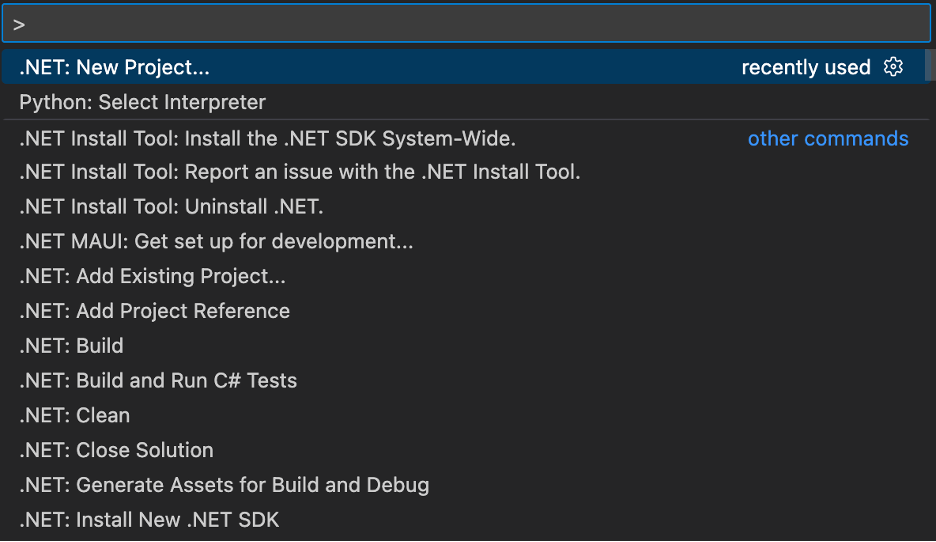
Task: Choose .NET: Install New .NET SDK
Action: [149, 520]
